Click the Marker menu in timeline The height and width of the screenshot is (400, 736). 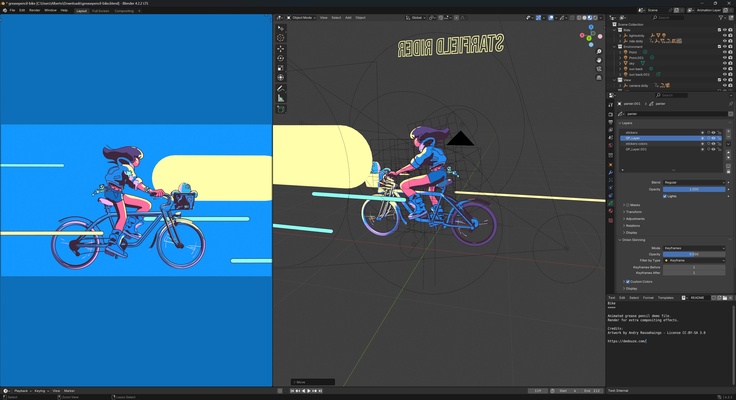[x=69, y=391]
